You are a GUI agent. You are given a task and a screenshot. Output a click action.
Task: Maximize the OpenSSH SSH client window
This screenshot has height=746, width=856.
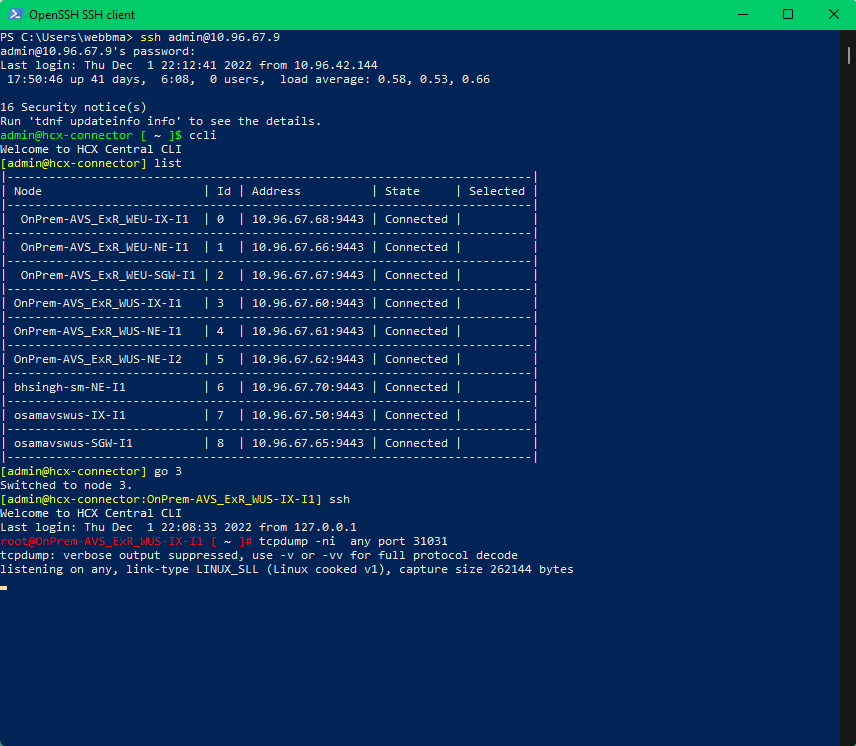(x=788, y=15)
